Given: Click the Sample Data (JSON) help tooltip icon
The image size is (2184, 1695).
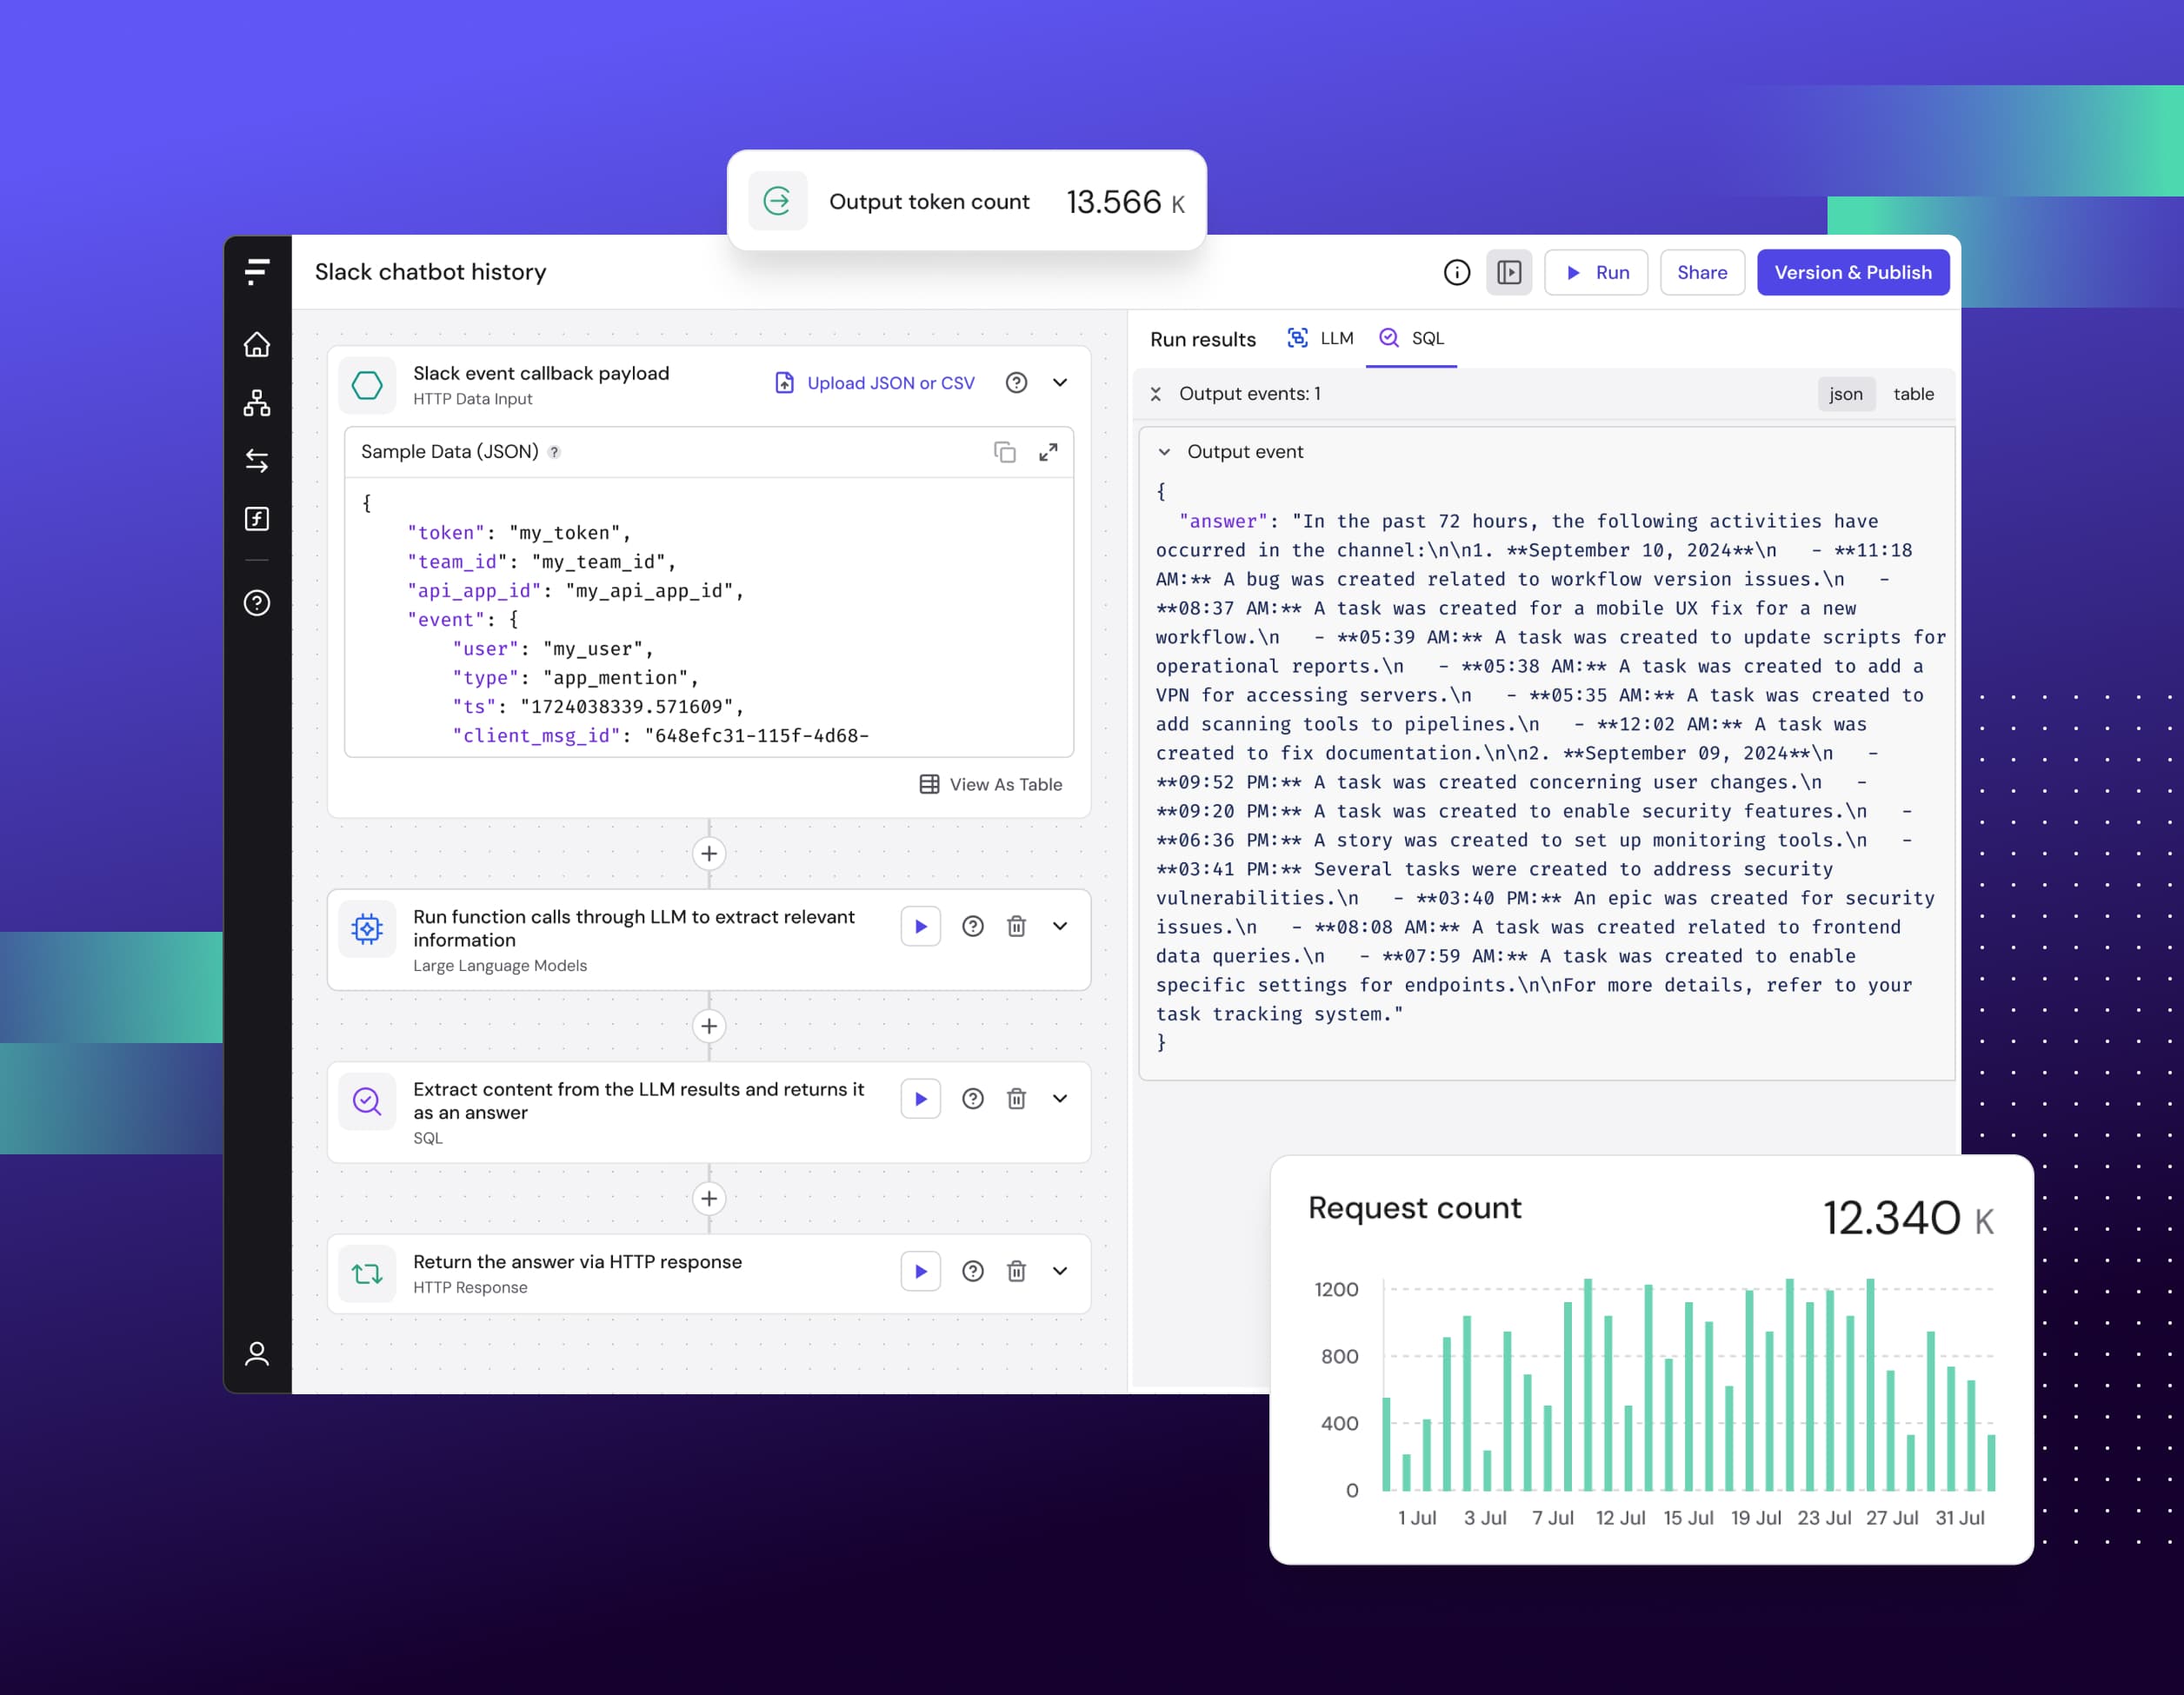Looking at the screenshot, I should (554, 452).
